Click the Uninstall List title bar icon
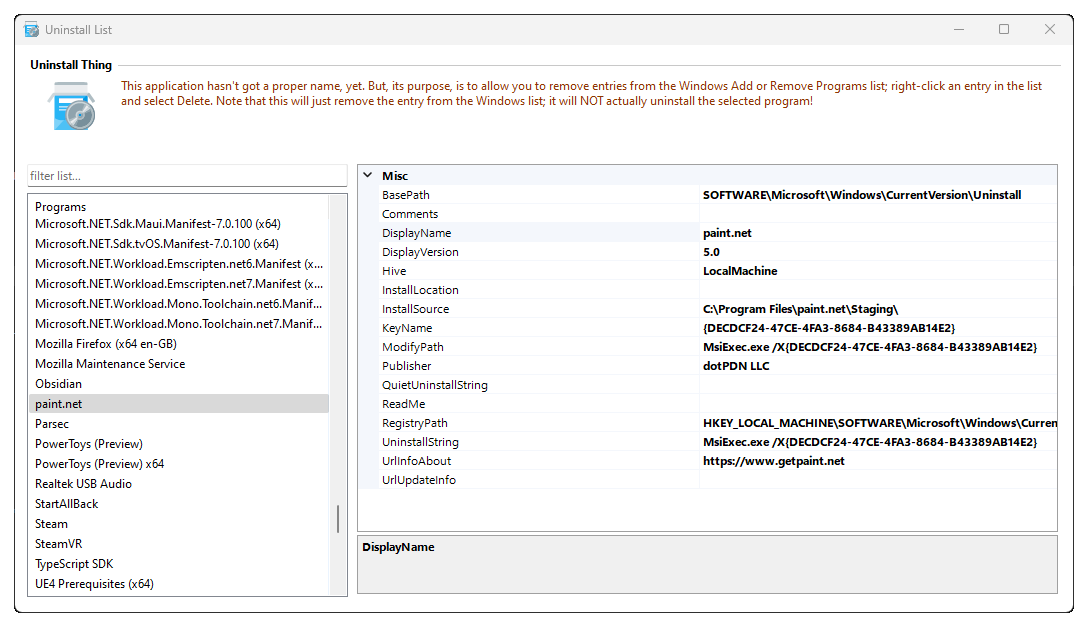Image resolution: width=1092 pixels, height=631 pixels. point(31,30)
